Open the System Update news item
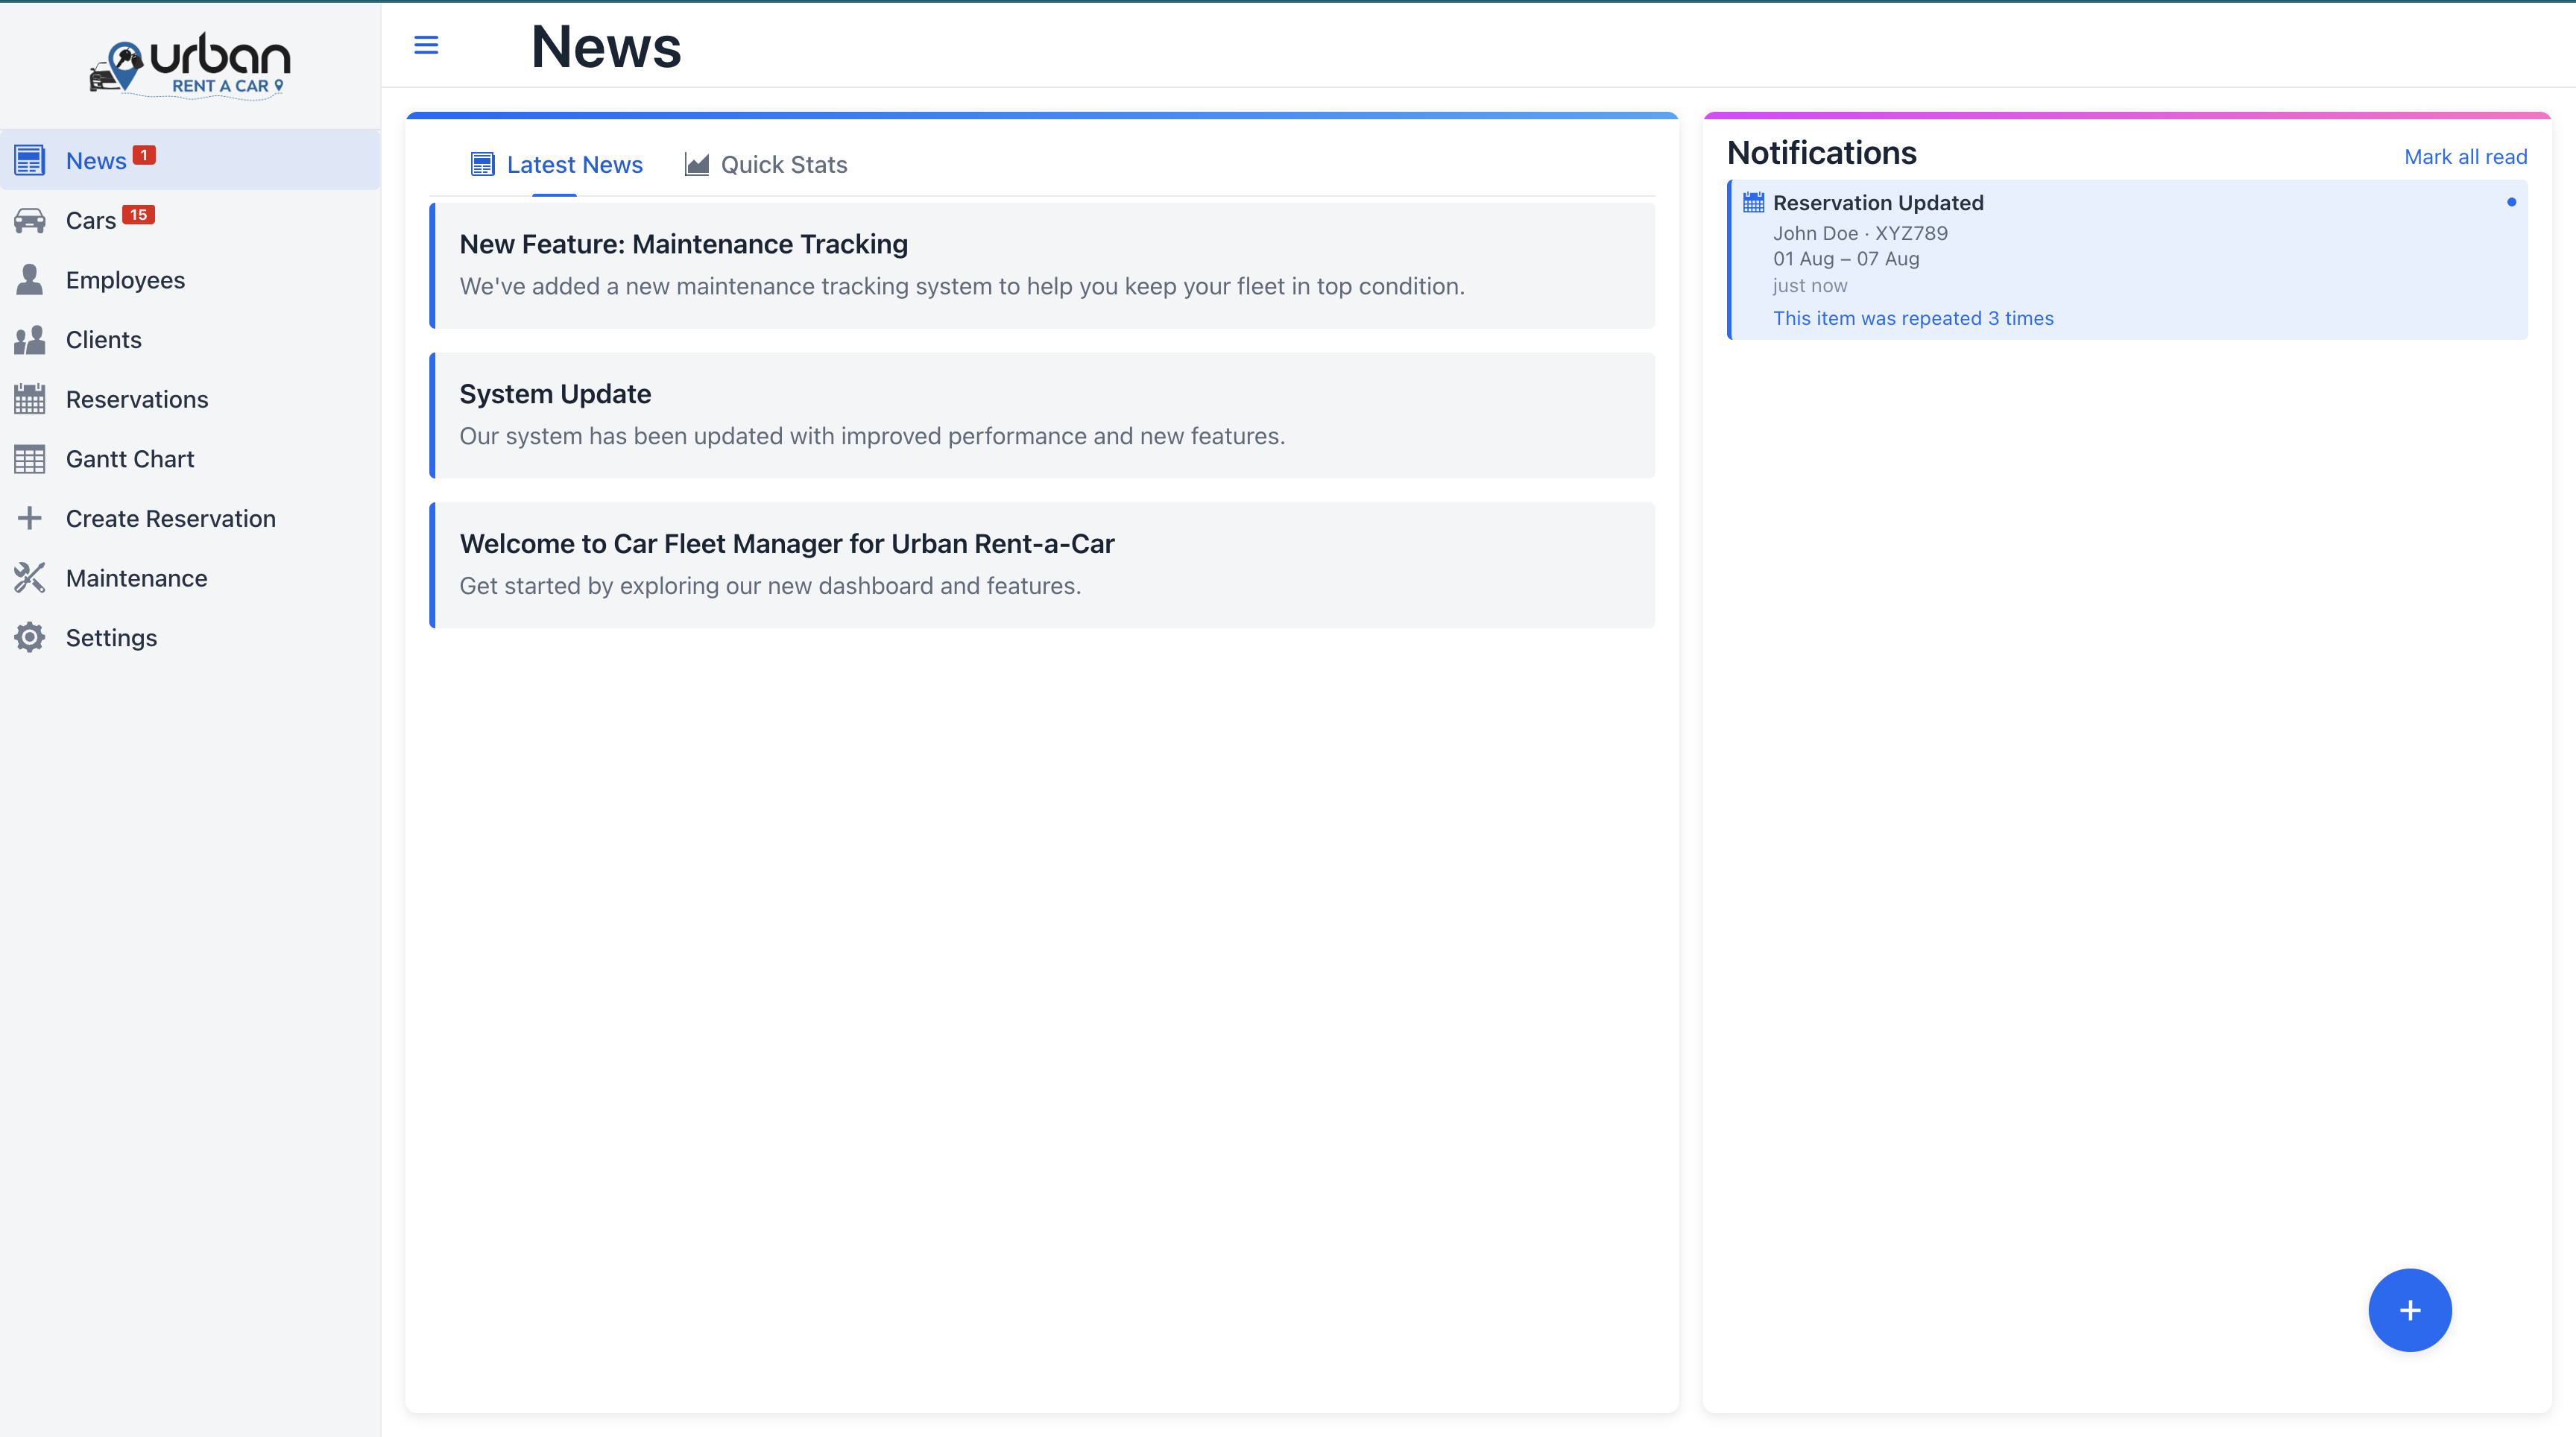 coord(1041,414)
